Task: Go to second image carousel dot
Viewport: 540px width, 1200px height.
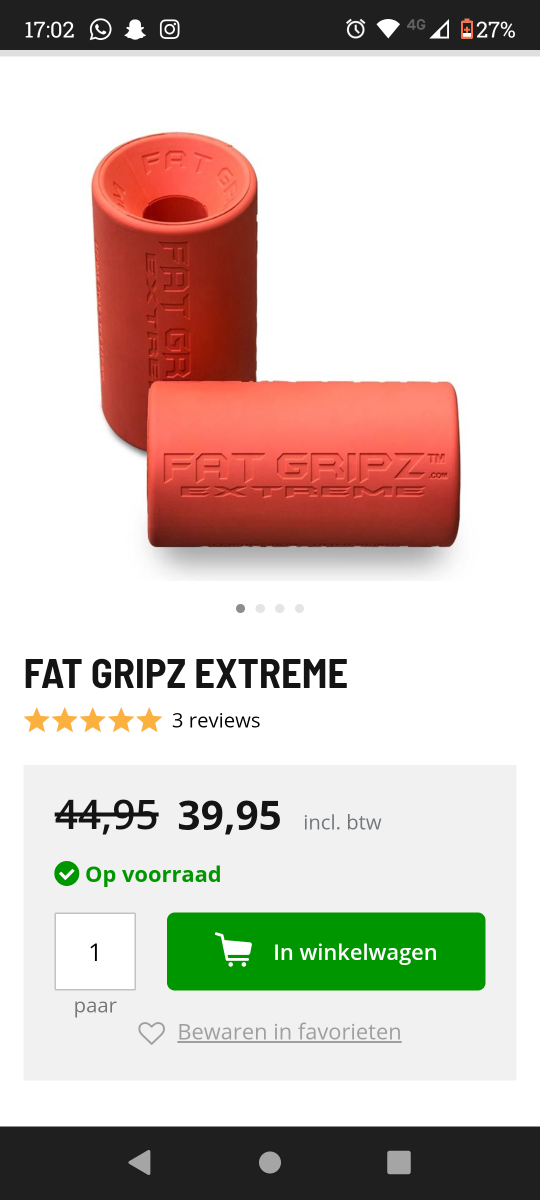Action: tap(260, 608)
